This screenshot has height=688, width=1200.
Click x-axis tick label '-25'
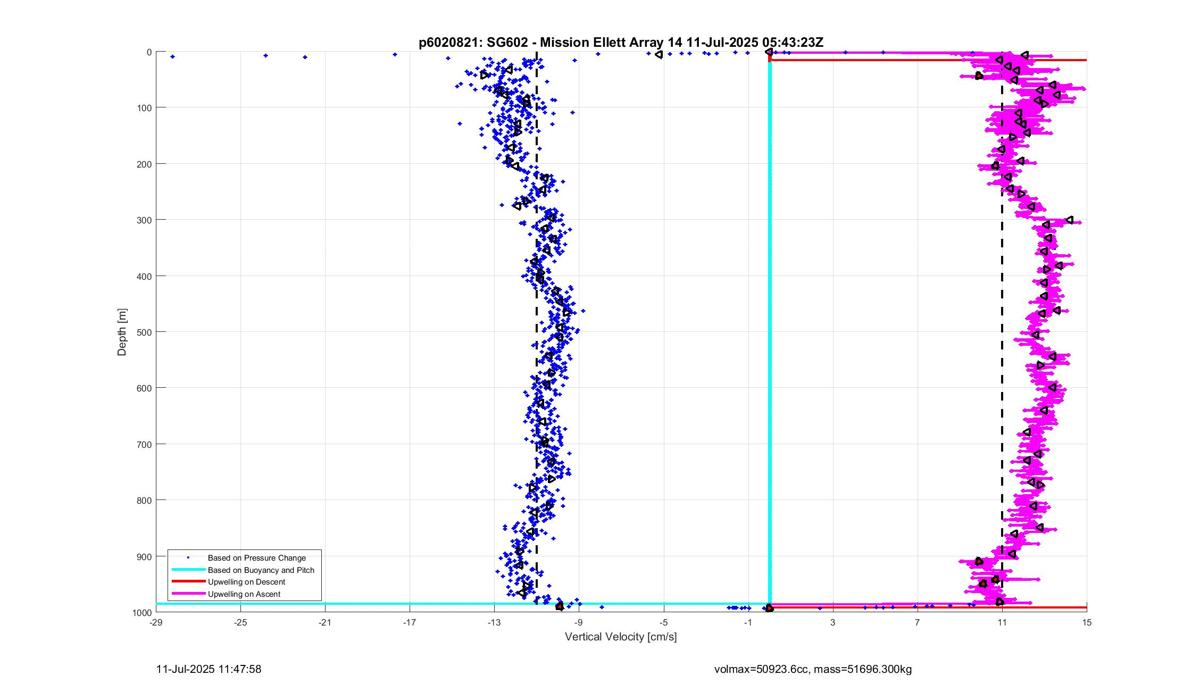[x=240, y=622]
